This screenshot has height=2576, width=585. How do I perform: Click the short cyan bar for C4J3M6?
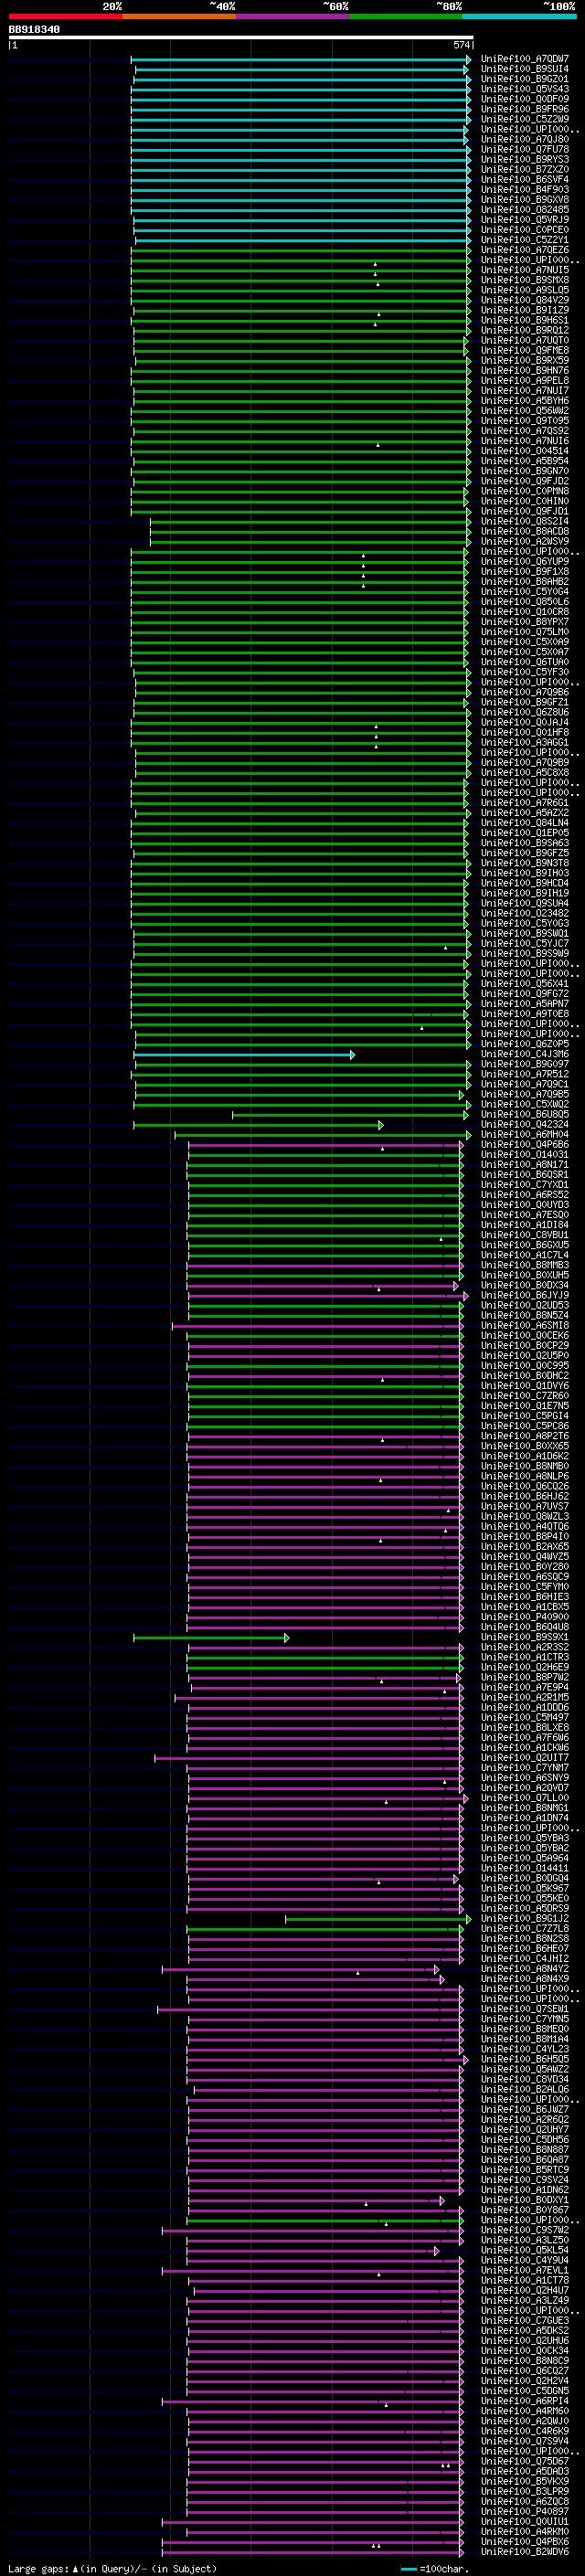(244, 1055)
